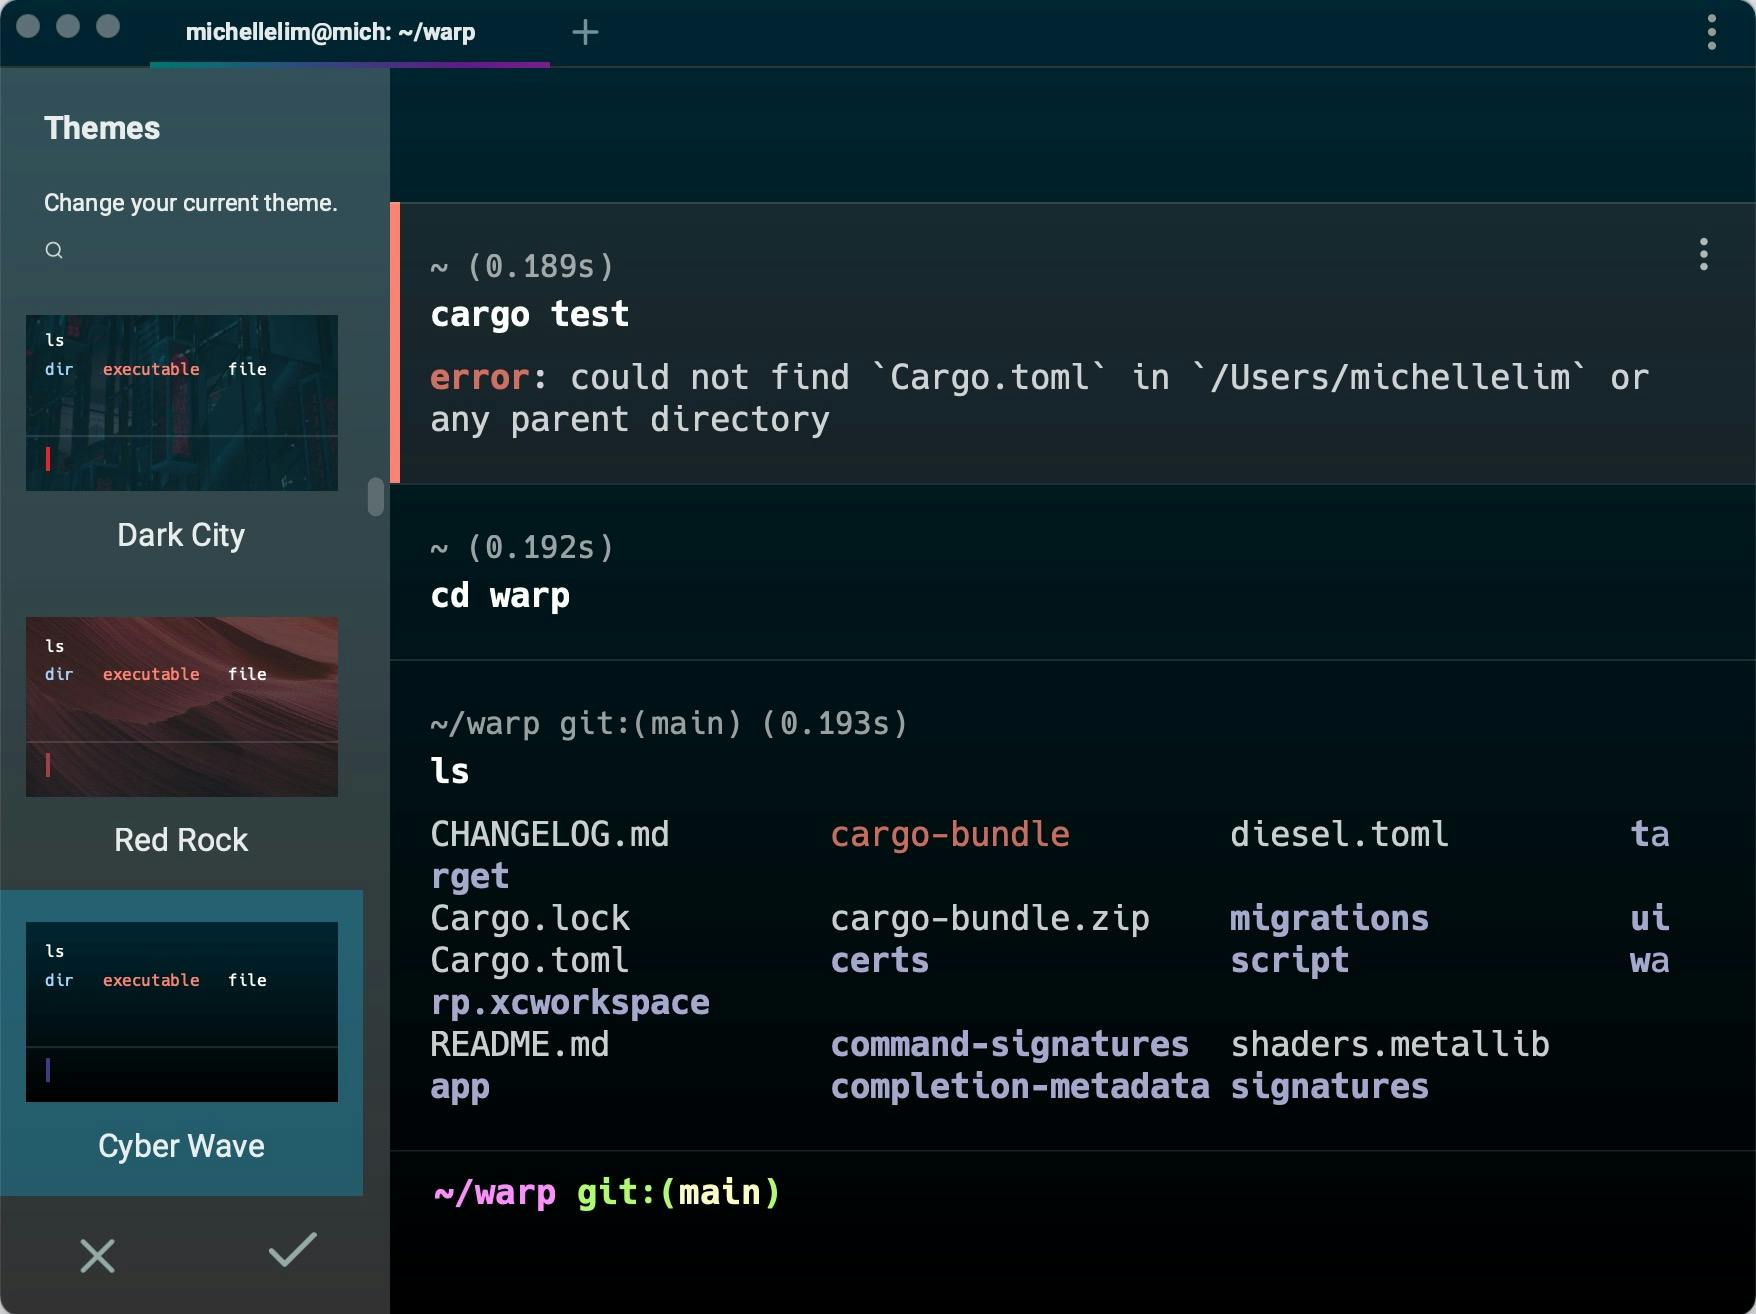Viewport: 1756px width, 1314px height.
Task: Click Cargo.lock in the ls output
Action: pyautogui.click(x=530, y=918)
